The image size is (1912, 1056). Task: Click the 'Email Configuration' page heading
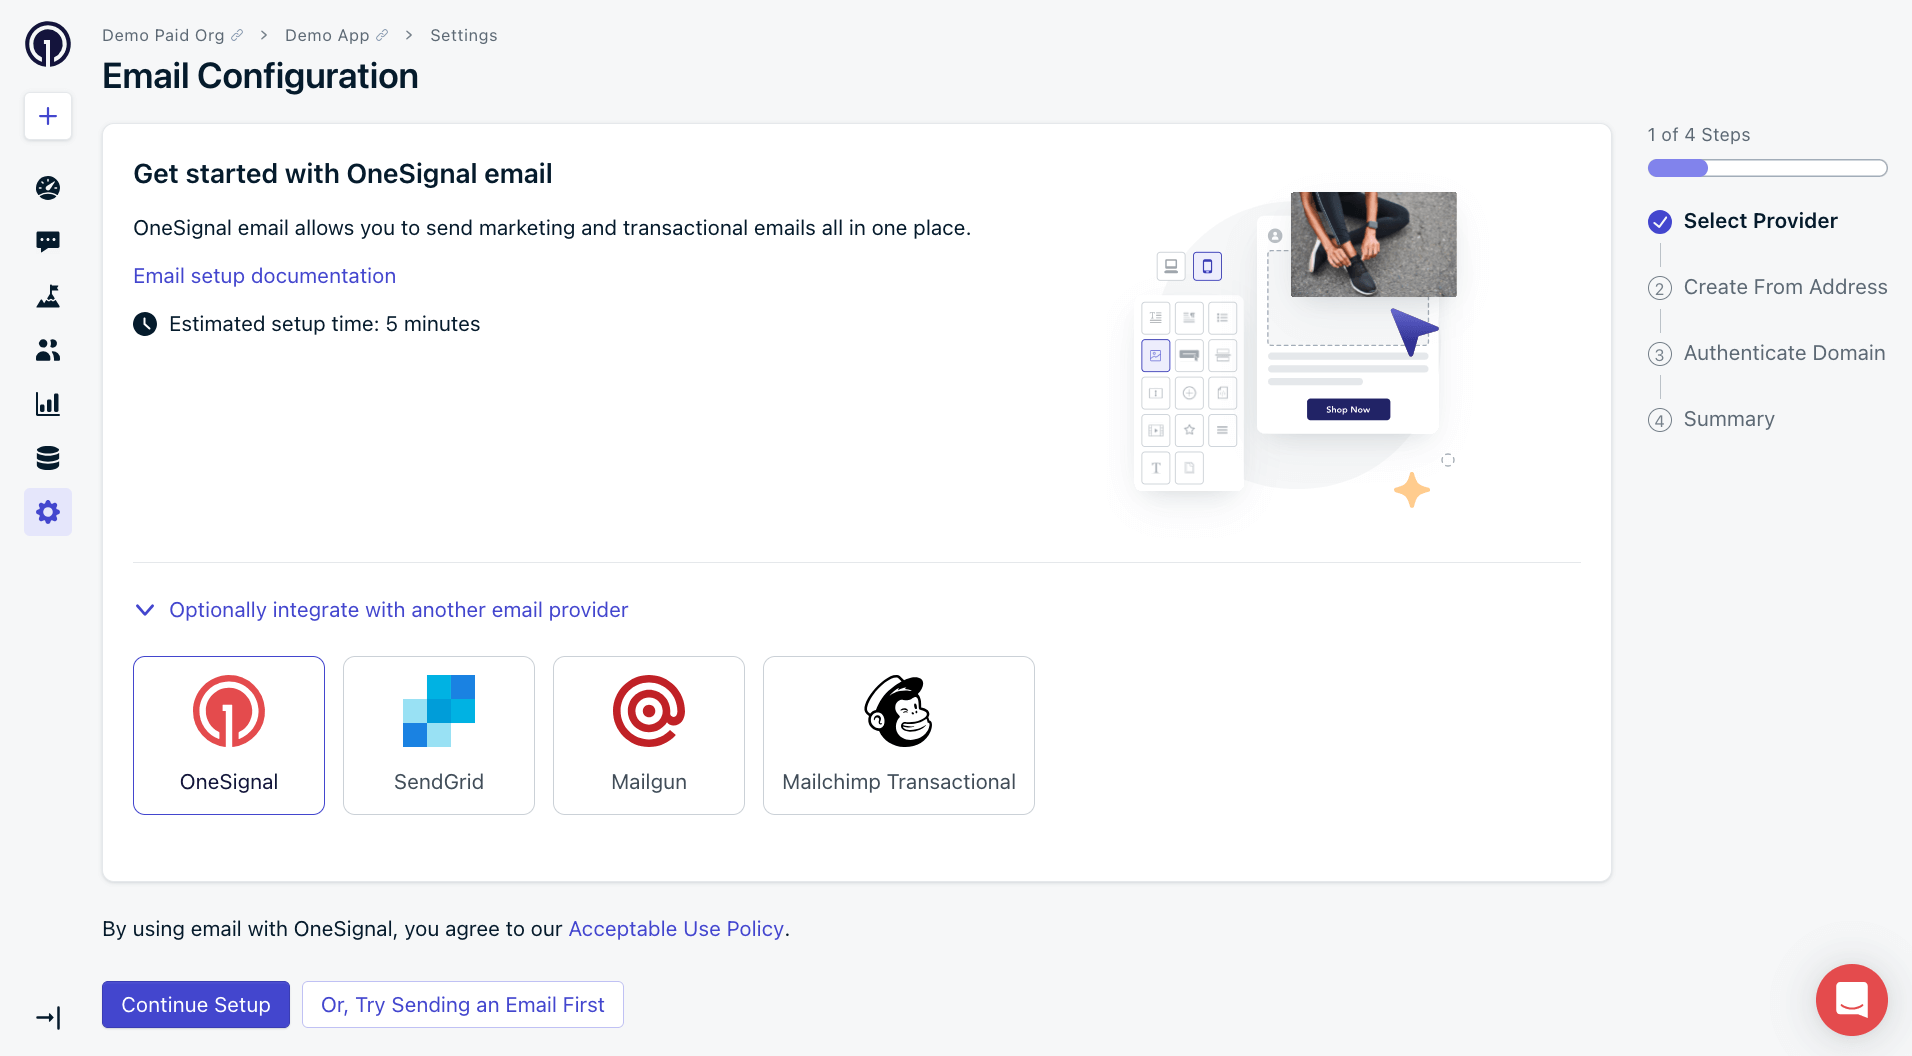260,76
